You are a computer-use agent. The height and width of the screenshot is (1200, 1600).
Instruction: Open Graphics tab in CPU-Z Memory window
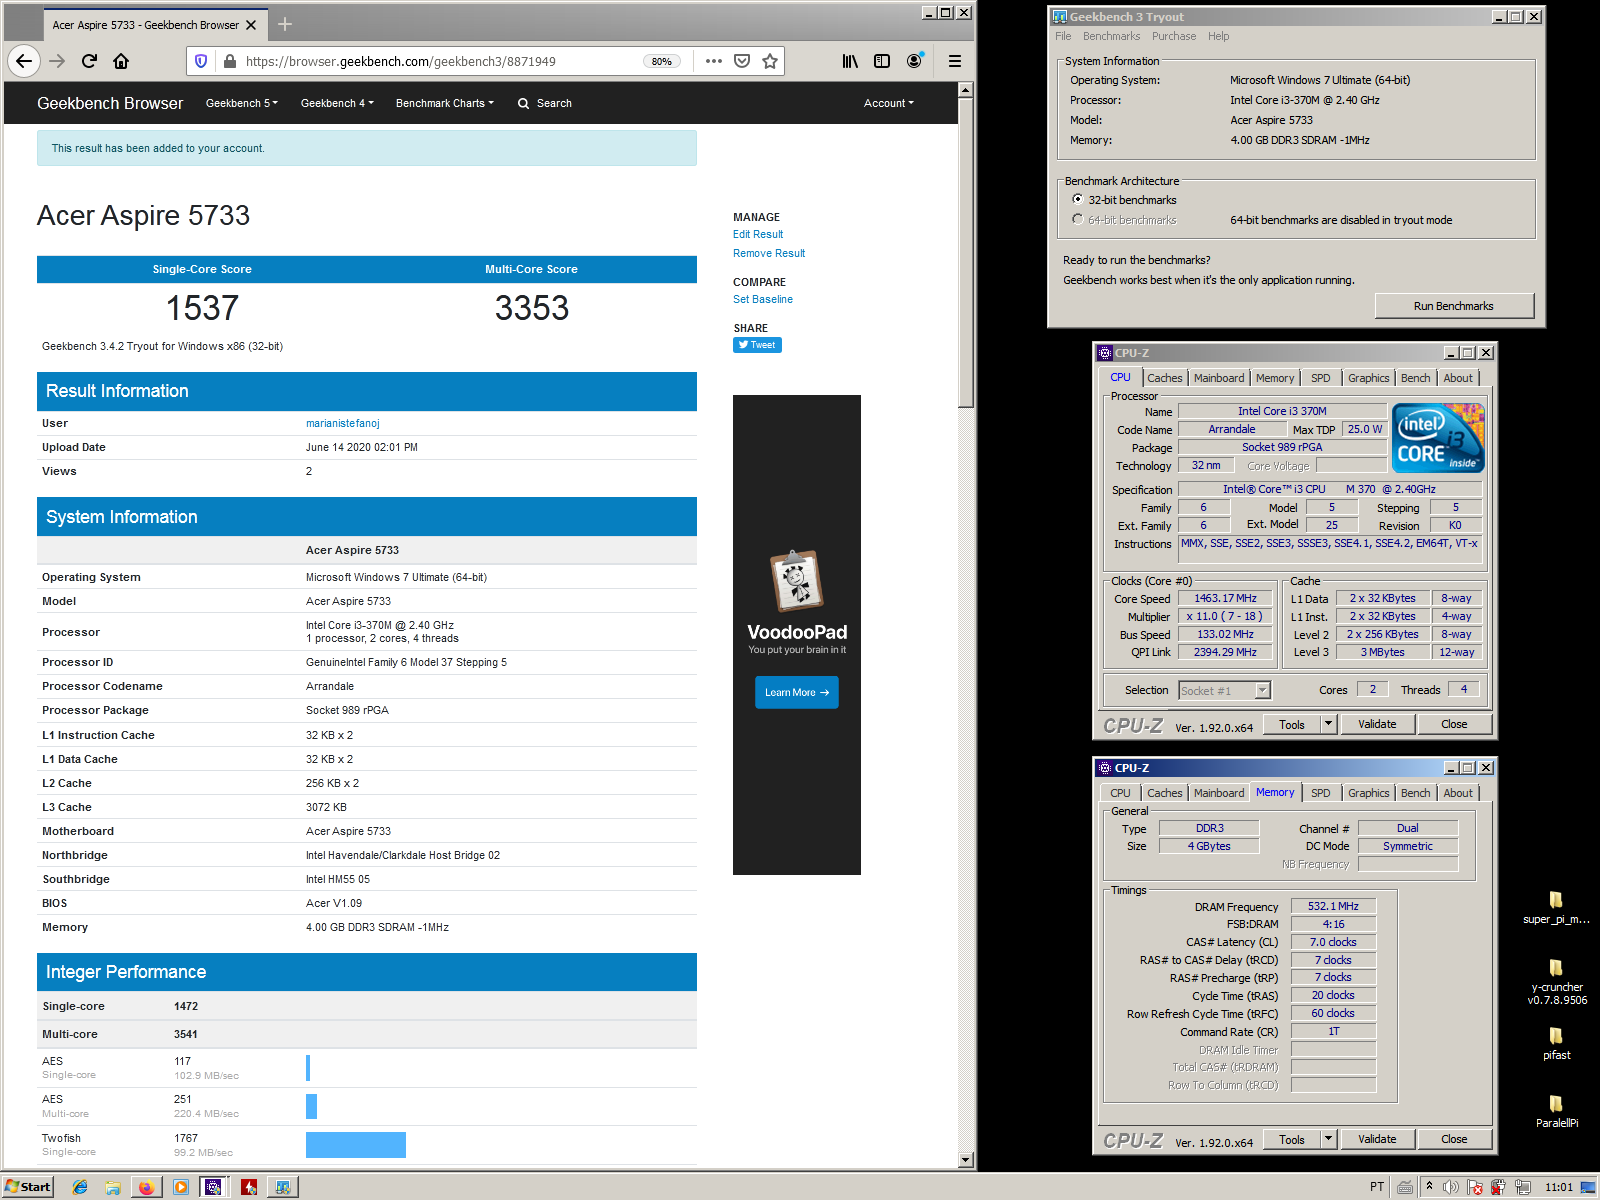[1368, 793]
